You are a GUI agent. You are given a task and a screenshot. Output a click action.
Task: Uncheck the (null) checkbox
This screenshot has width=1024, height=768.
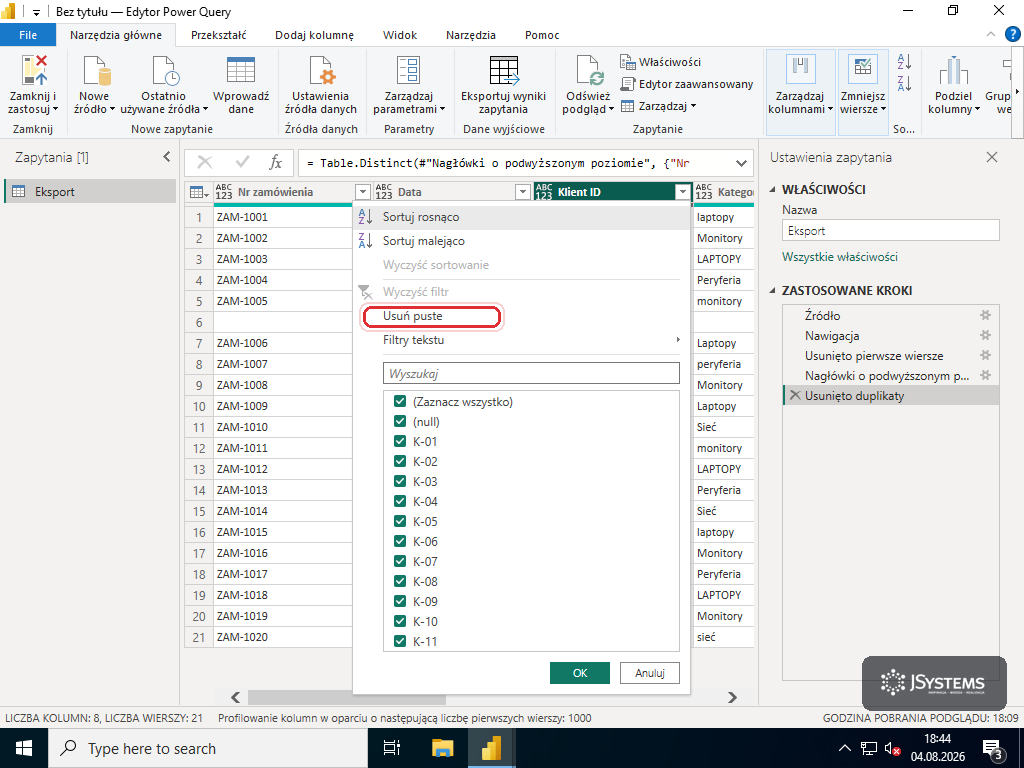tap(400, 421)
